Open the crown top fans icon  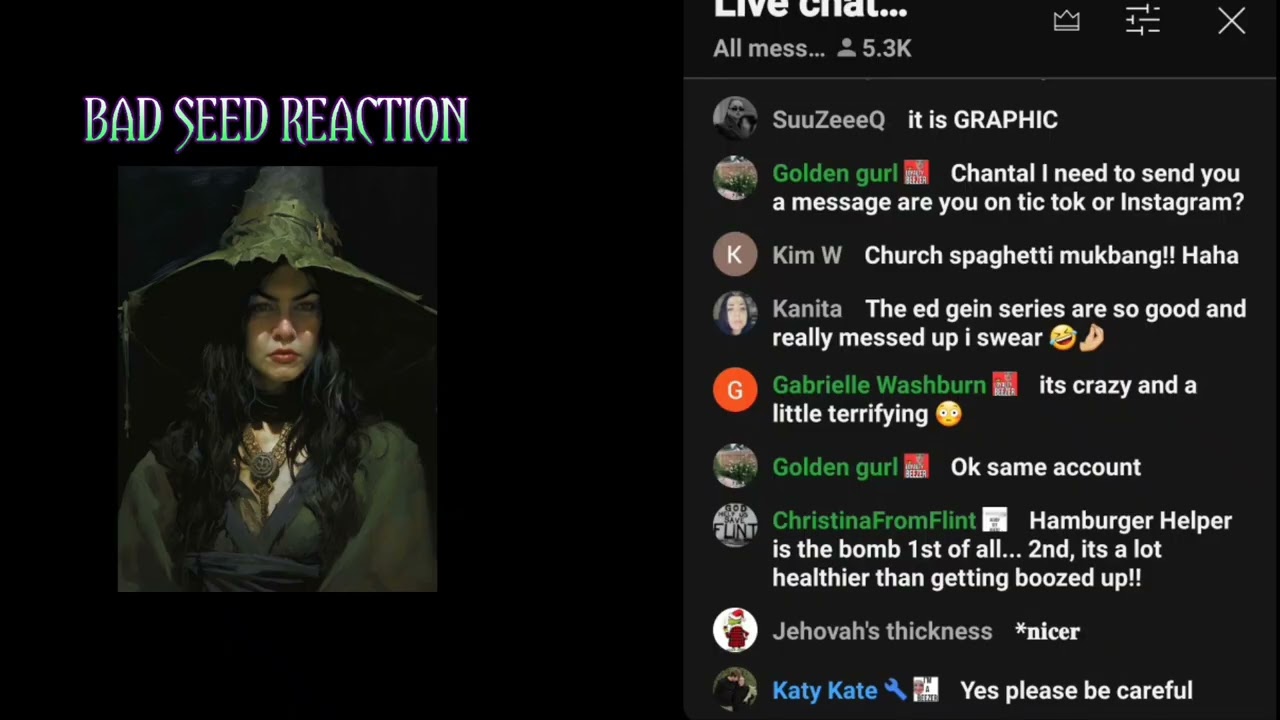point(1067,21)
